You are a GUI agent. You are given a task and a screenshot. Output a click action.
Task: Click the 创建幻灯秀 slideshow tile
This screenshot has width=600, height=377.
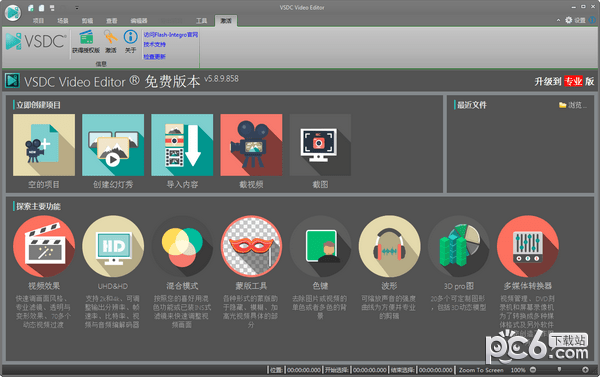[113, 145]
